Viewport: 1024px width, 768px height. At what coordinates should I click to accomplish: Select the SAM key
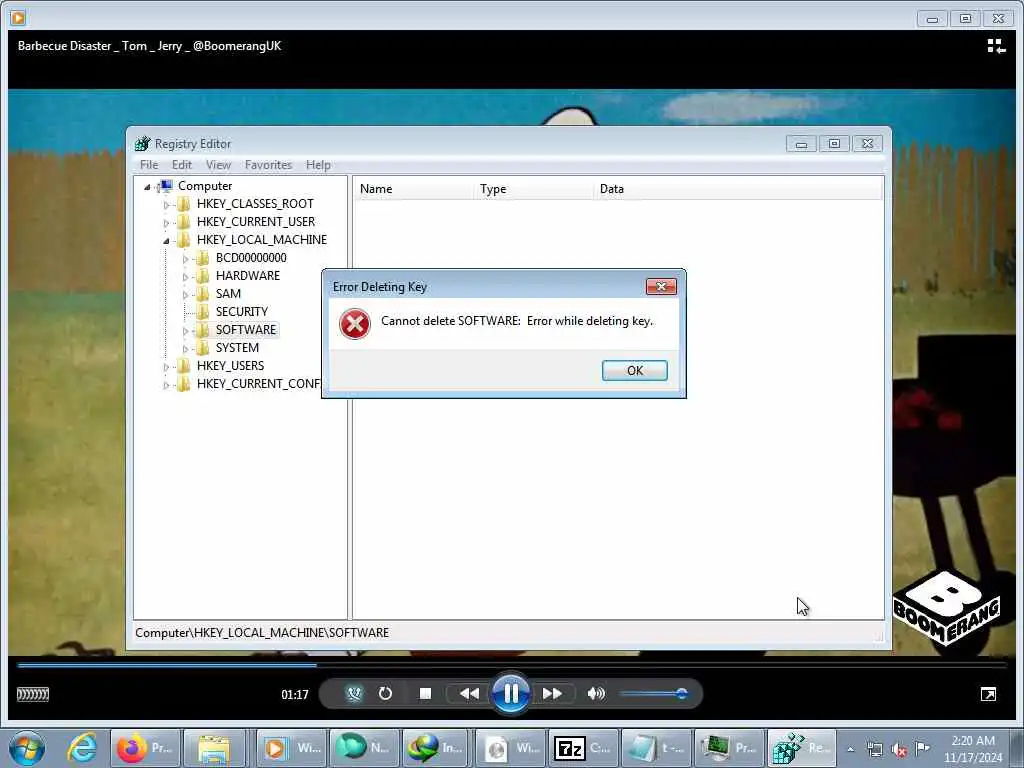click(228, 294)
